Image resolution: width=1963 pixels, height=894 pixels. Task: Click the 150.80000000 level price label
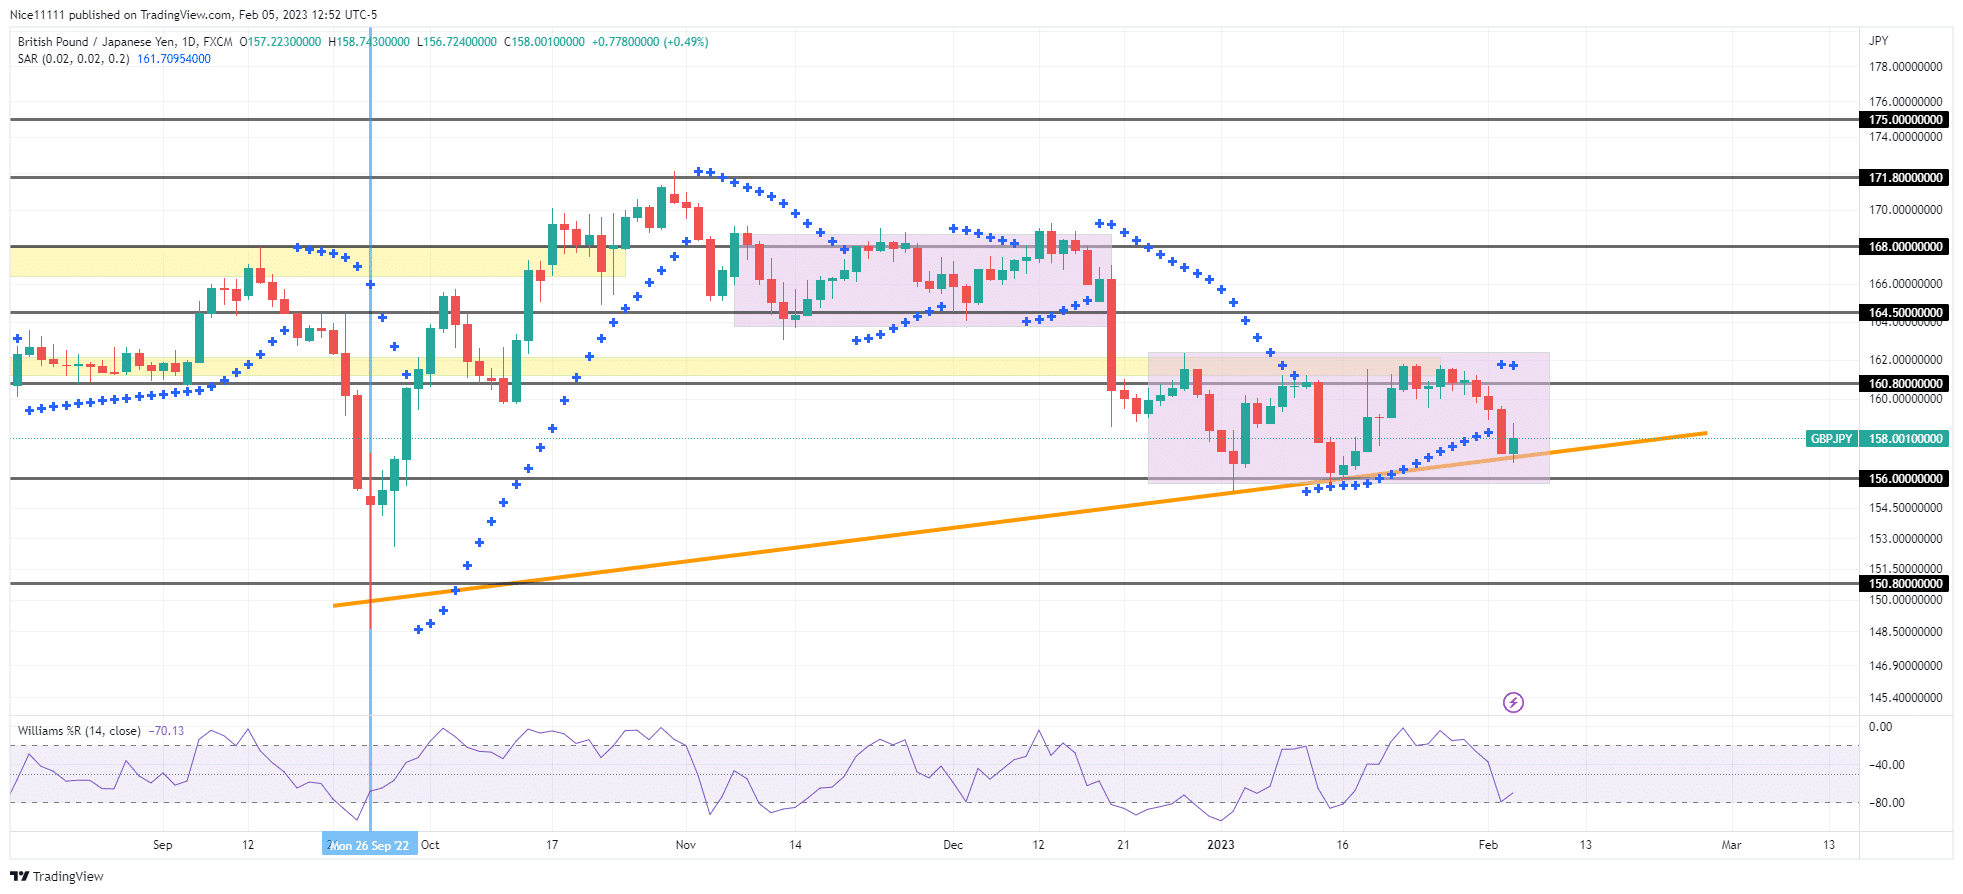coord(1905,583)
